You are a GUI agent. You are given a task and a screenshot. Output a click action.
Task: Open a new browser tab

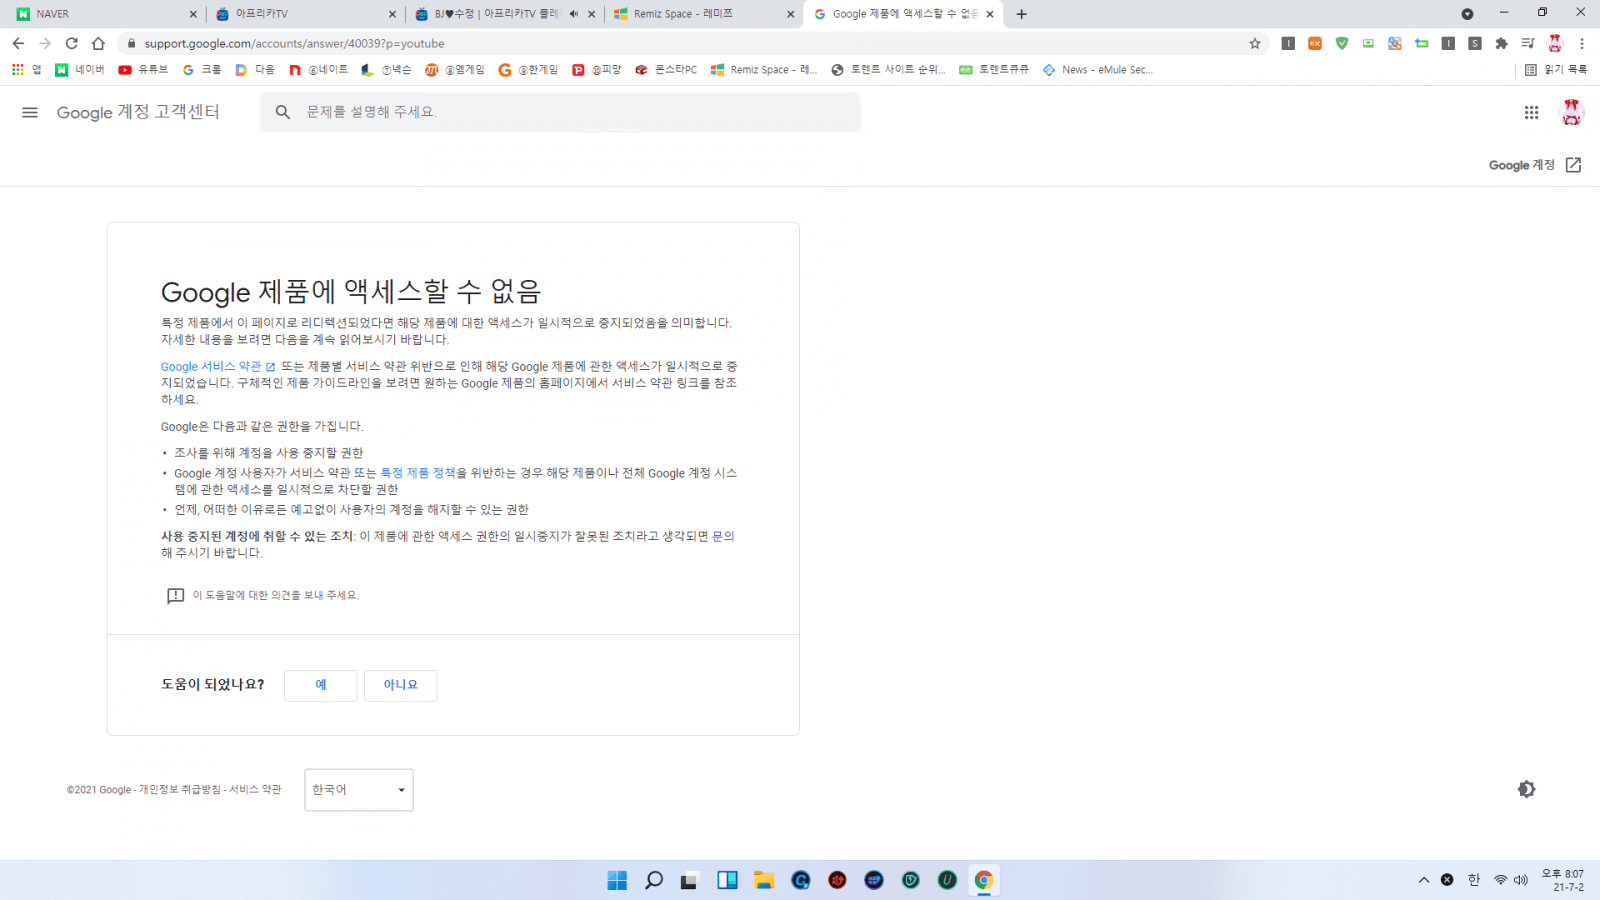pos(1021,14)
